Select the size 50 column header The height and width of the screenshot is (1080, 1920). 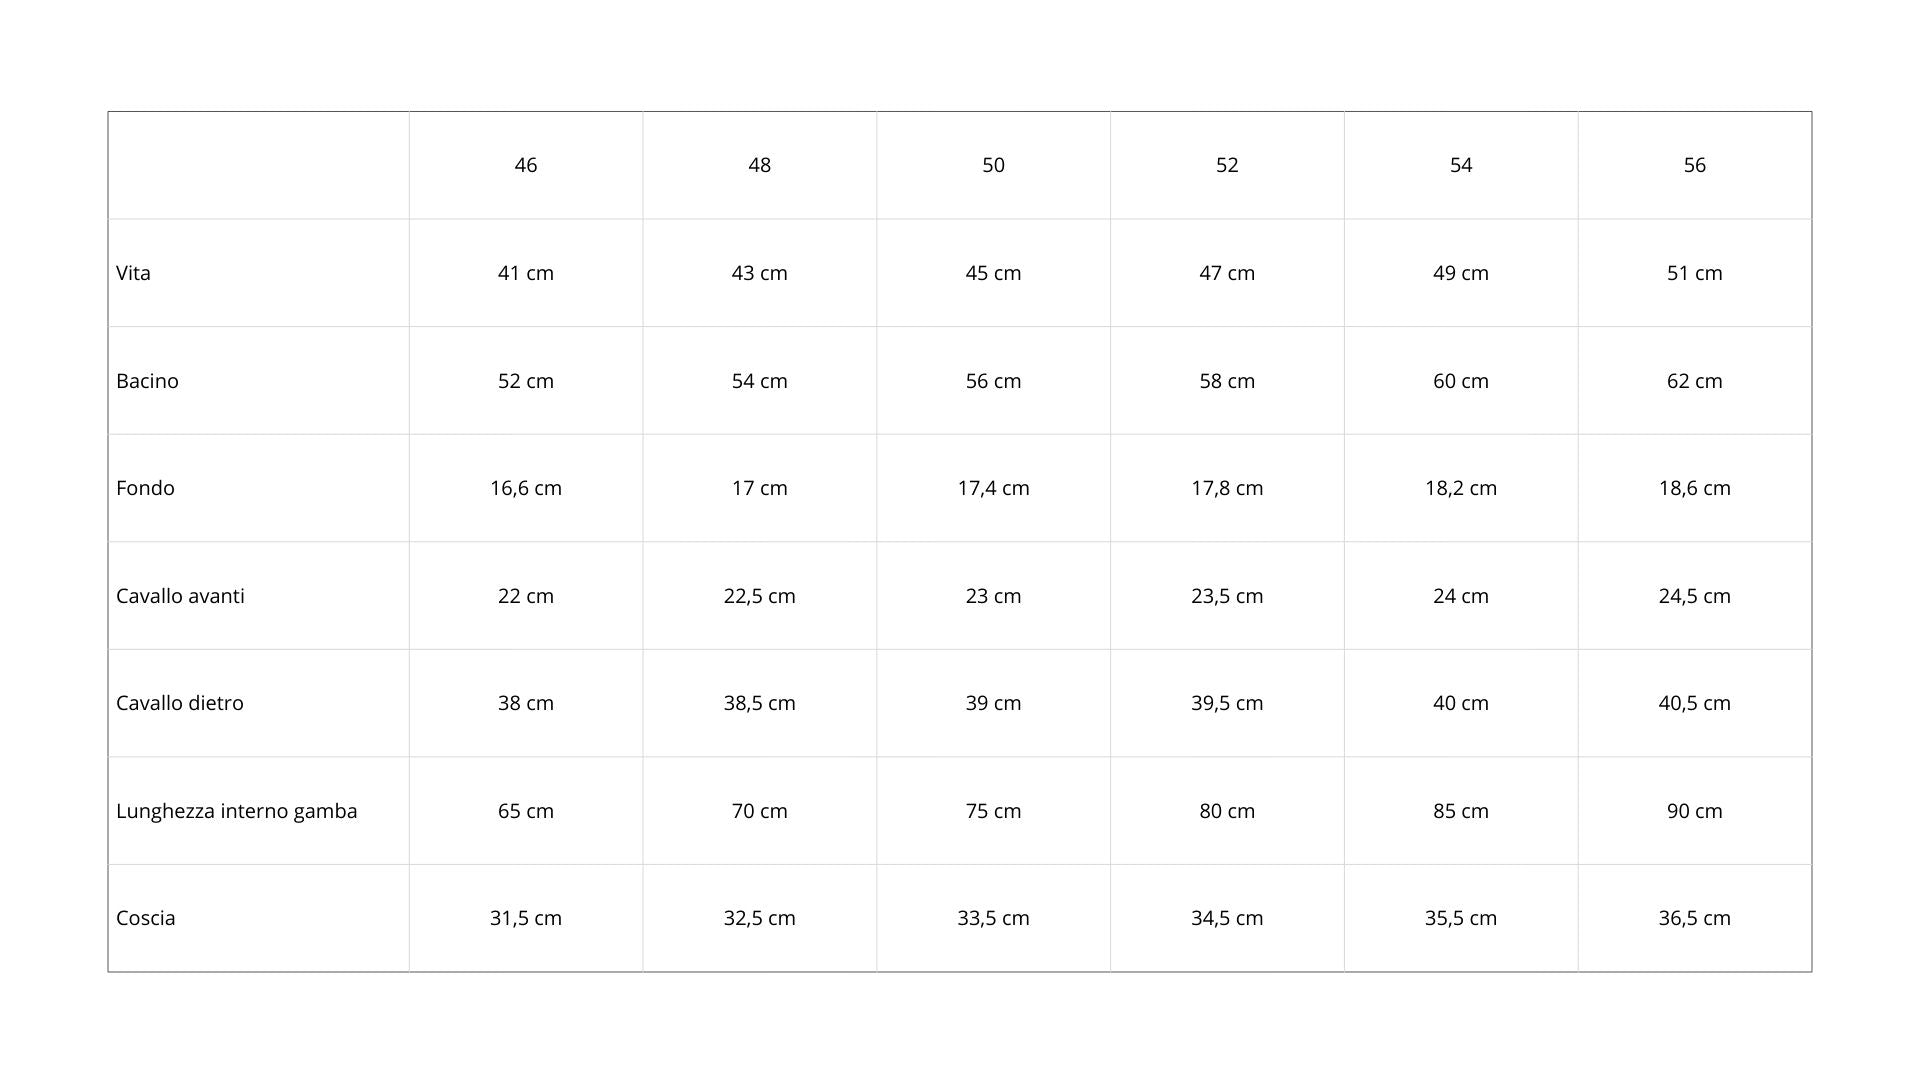[x=993, y=165]
